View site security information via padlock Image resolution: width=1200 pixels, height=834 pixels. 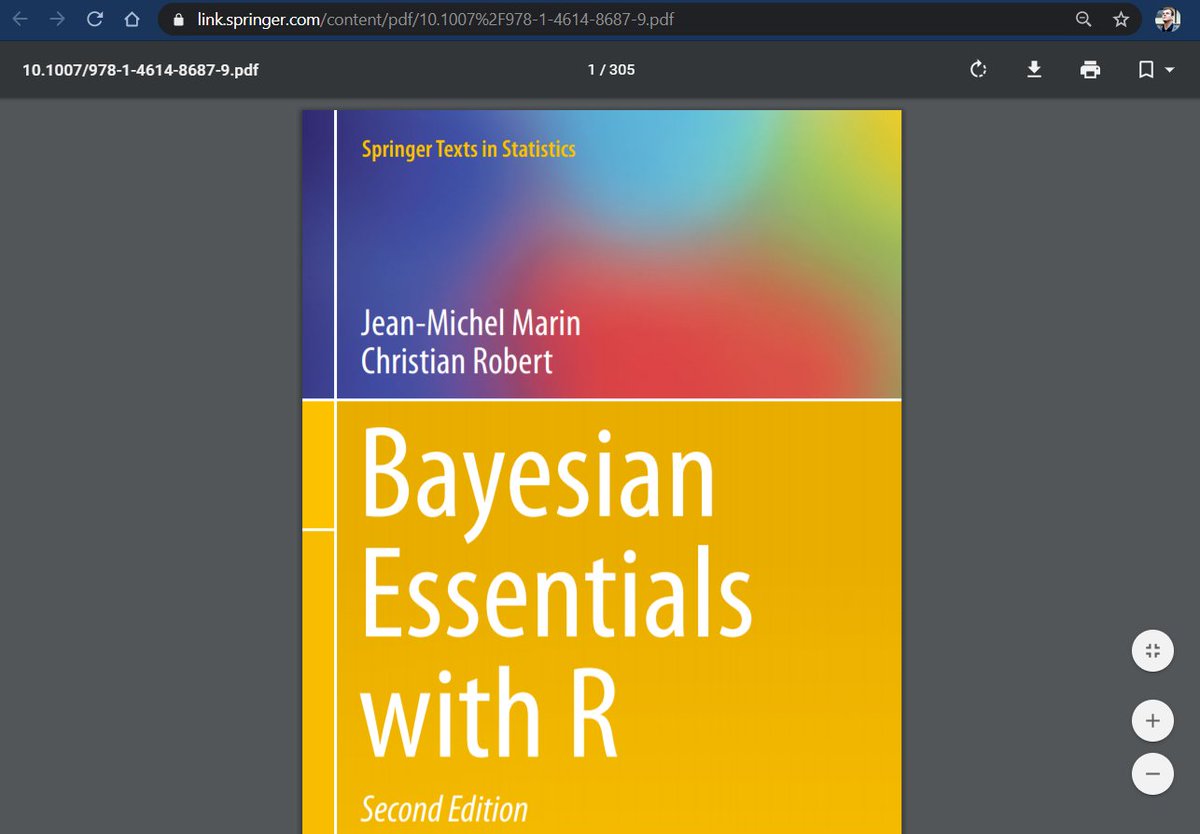(177, 19)
